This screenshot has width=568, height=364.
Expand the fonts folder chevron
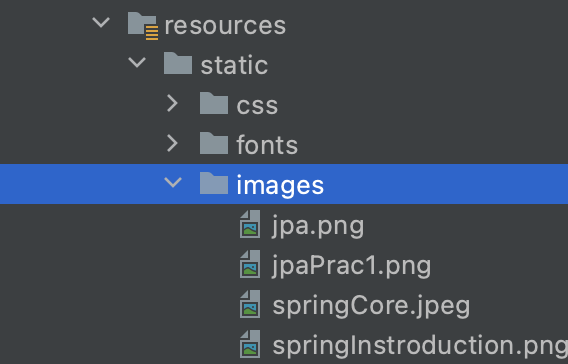pyautogui.click(x=172, y=143)
